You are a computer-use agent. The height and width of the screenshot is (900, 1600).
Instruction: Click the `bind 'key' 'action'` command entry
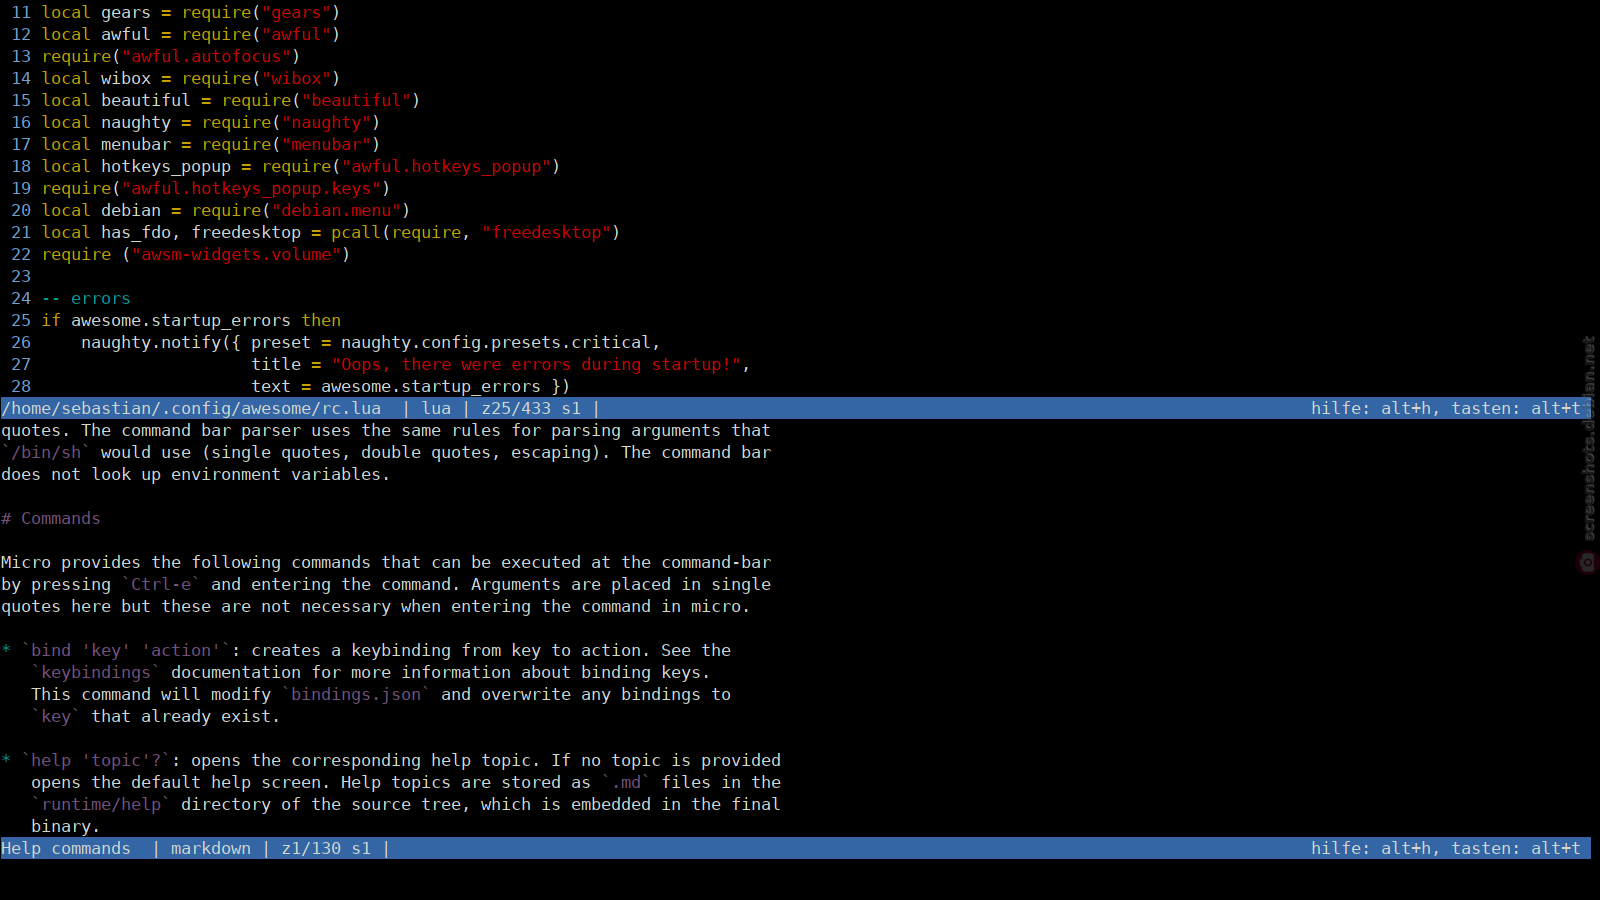tap(126, 650)
